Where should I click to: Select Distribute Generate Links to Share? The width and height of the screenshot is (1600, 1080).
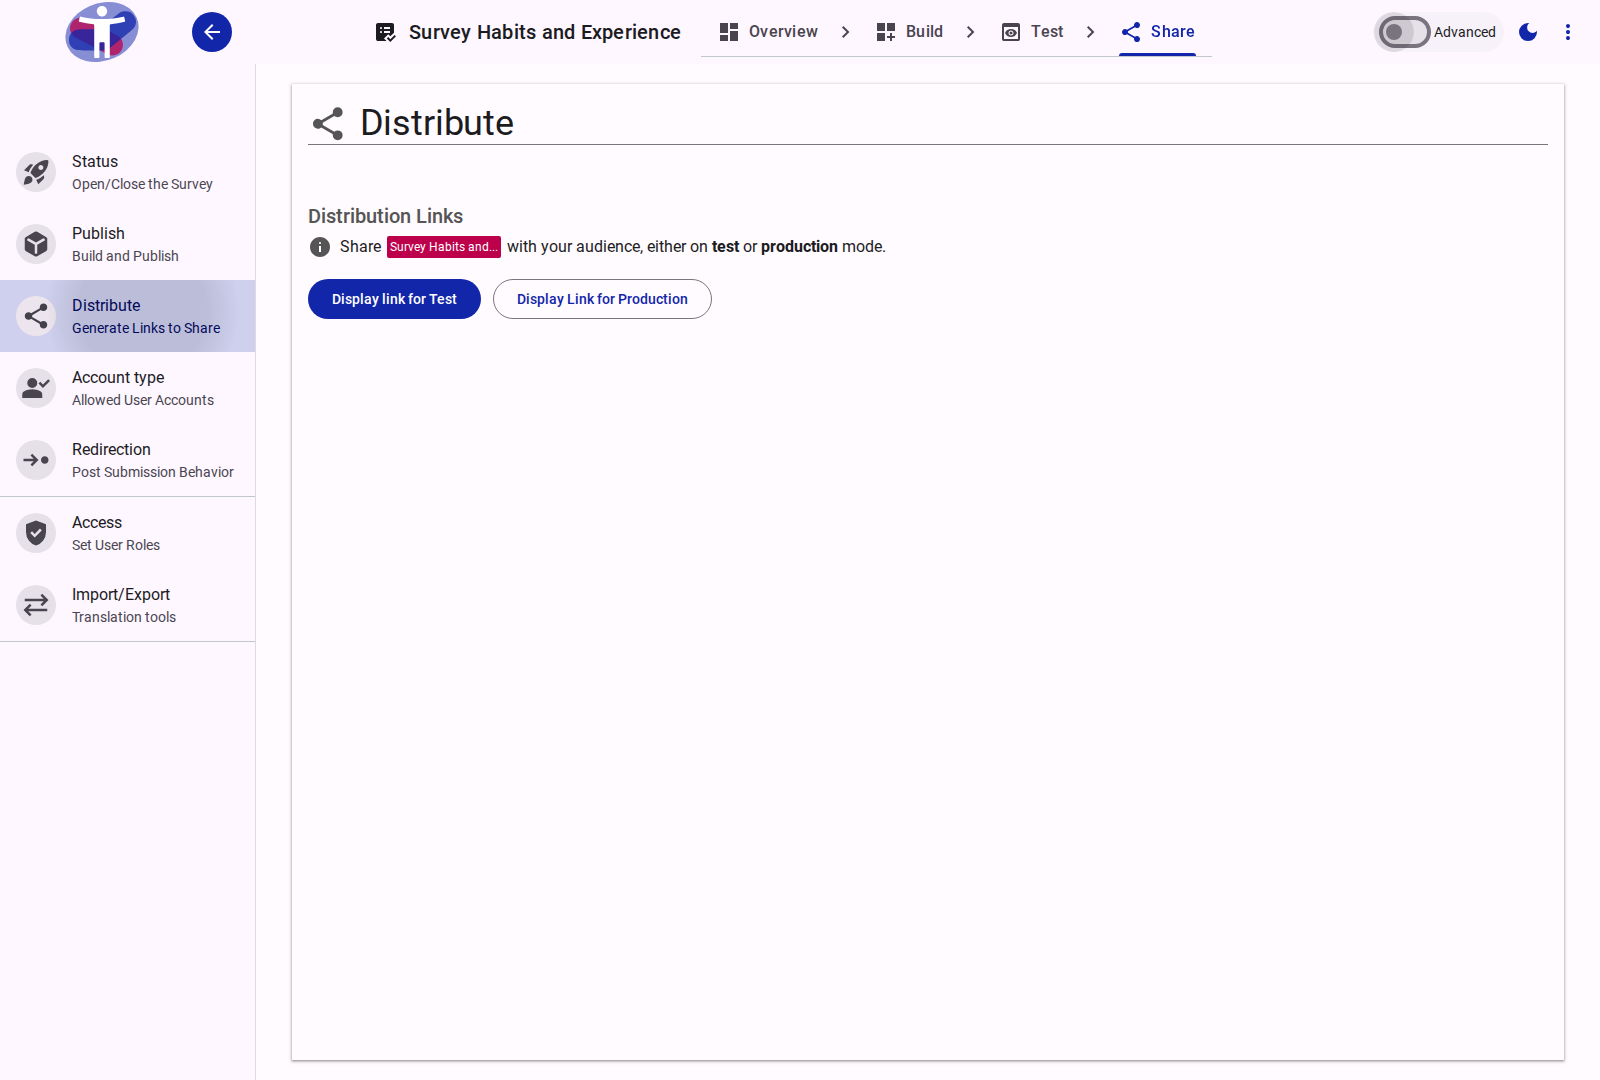128,316
